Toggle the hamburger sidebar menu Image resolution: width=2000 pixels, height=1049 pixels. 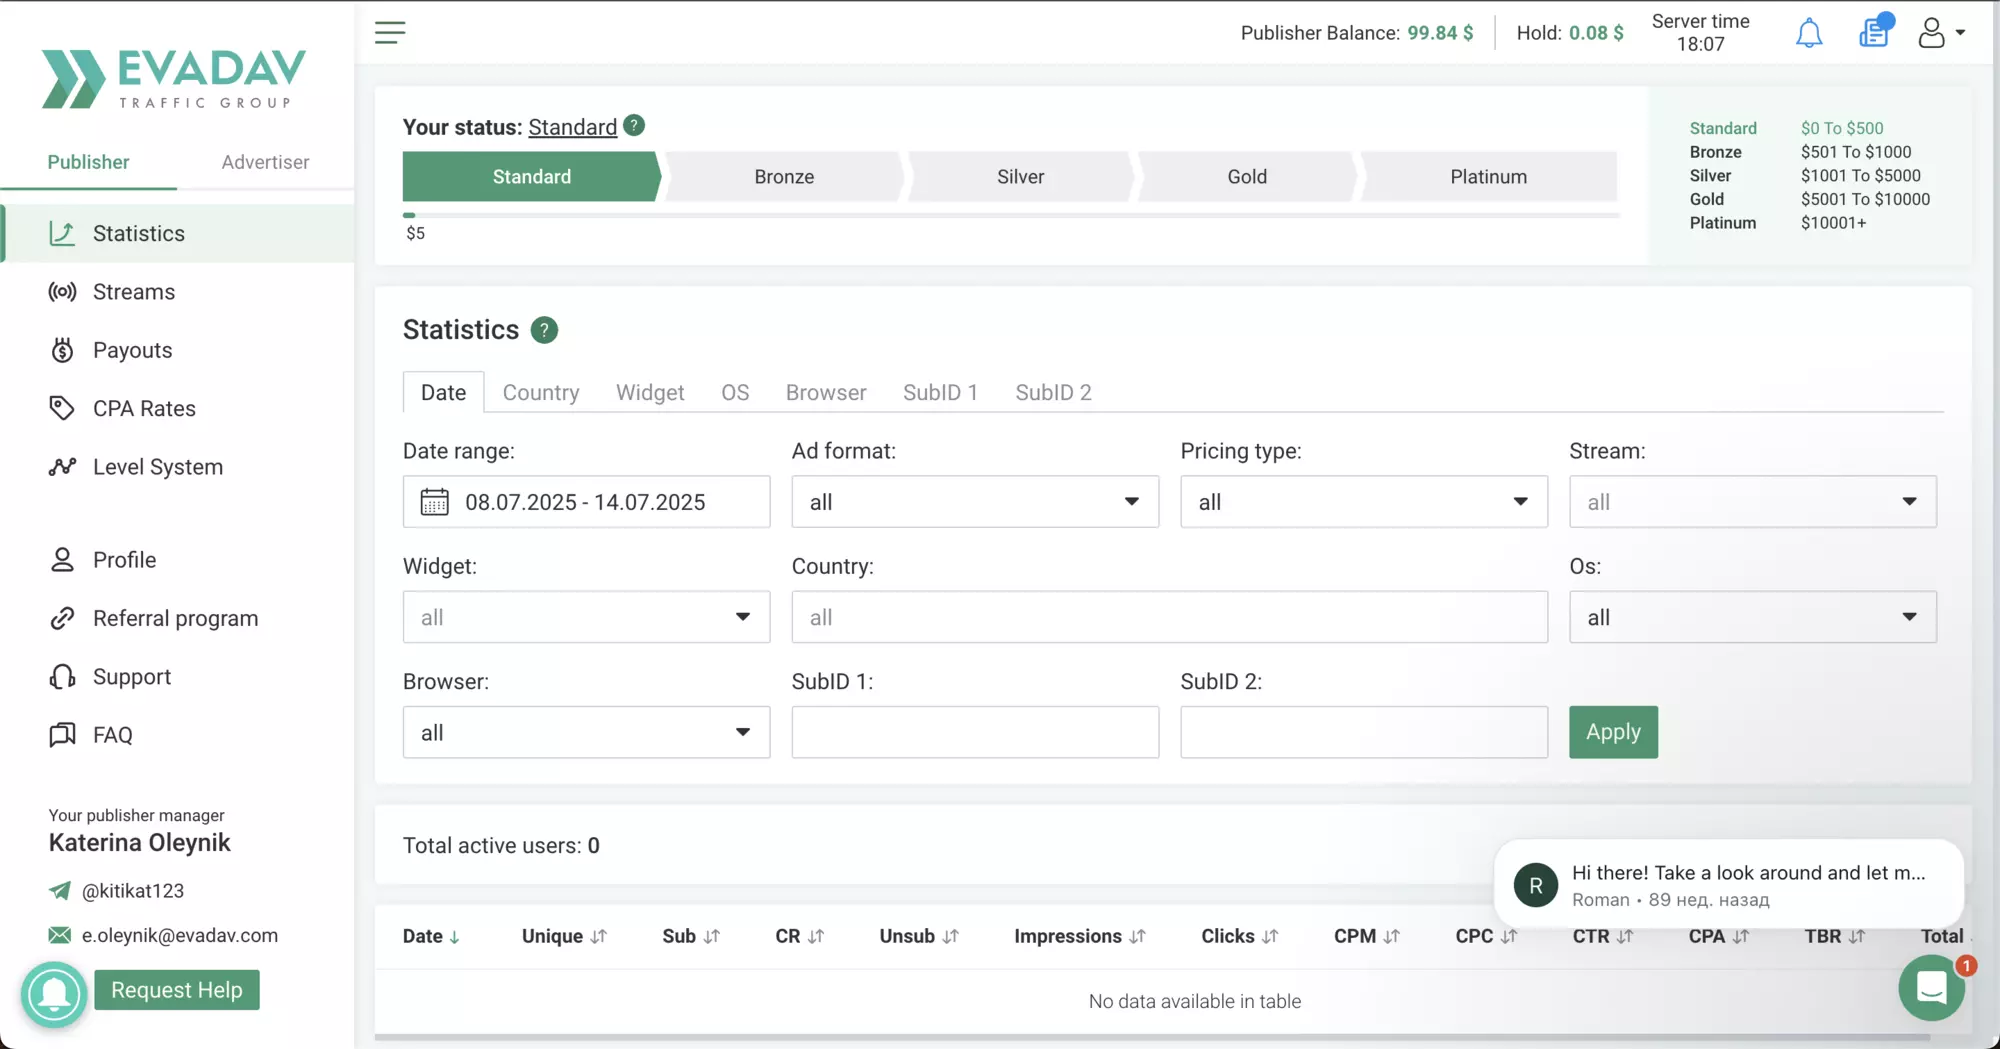[x=390, y=33]
